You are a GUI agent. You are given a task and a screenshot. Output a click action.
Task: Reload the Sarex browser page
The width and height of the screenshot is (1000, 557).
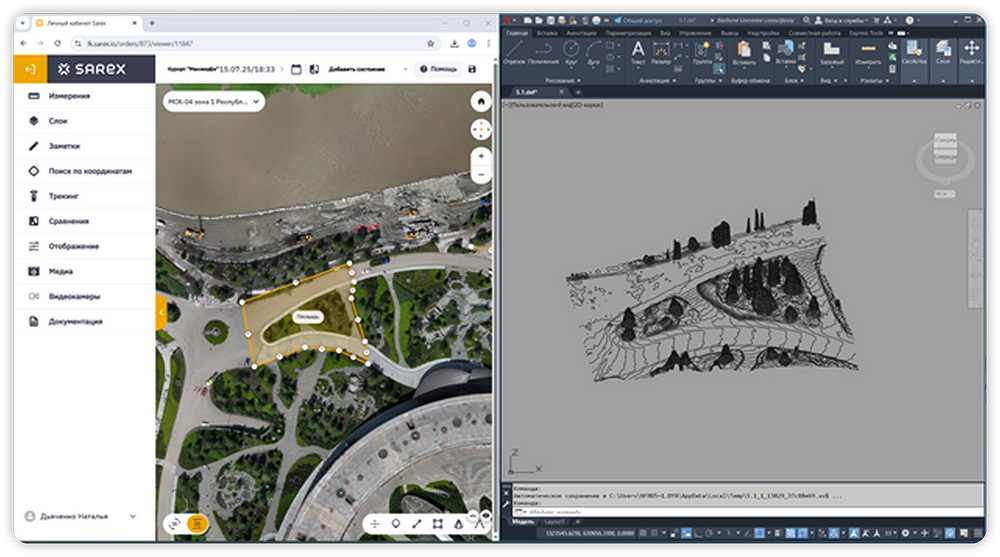click(x=57, y=43)
